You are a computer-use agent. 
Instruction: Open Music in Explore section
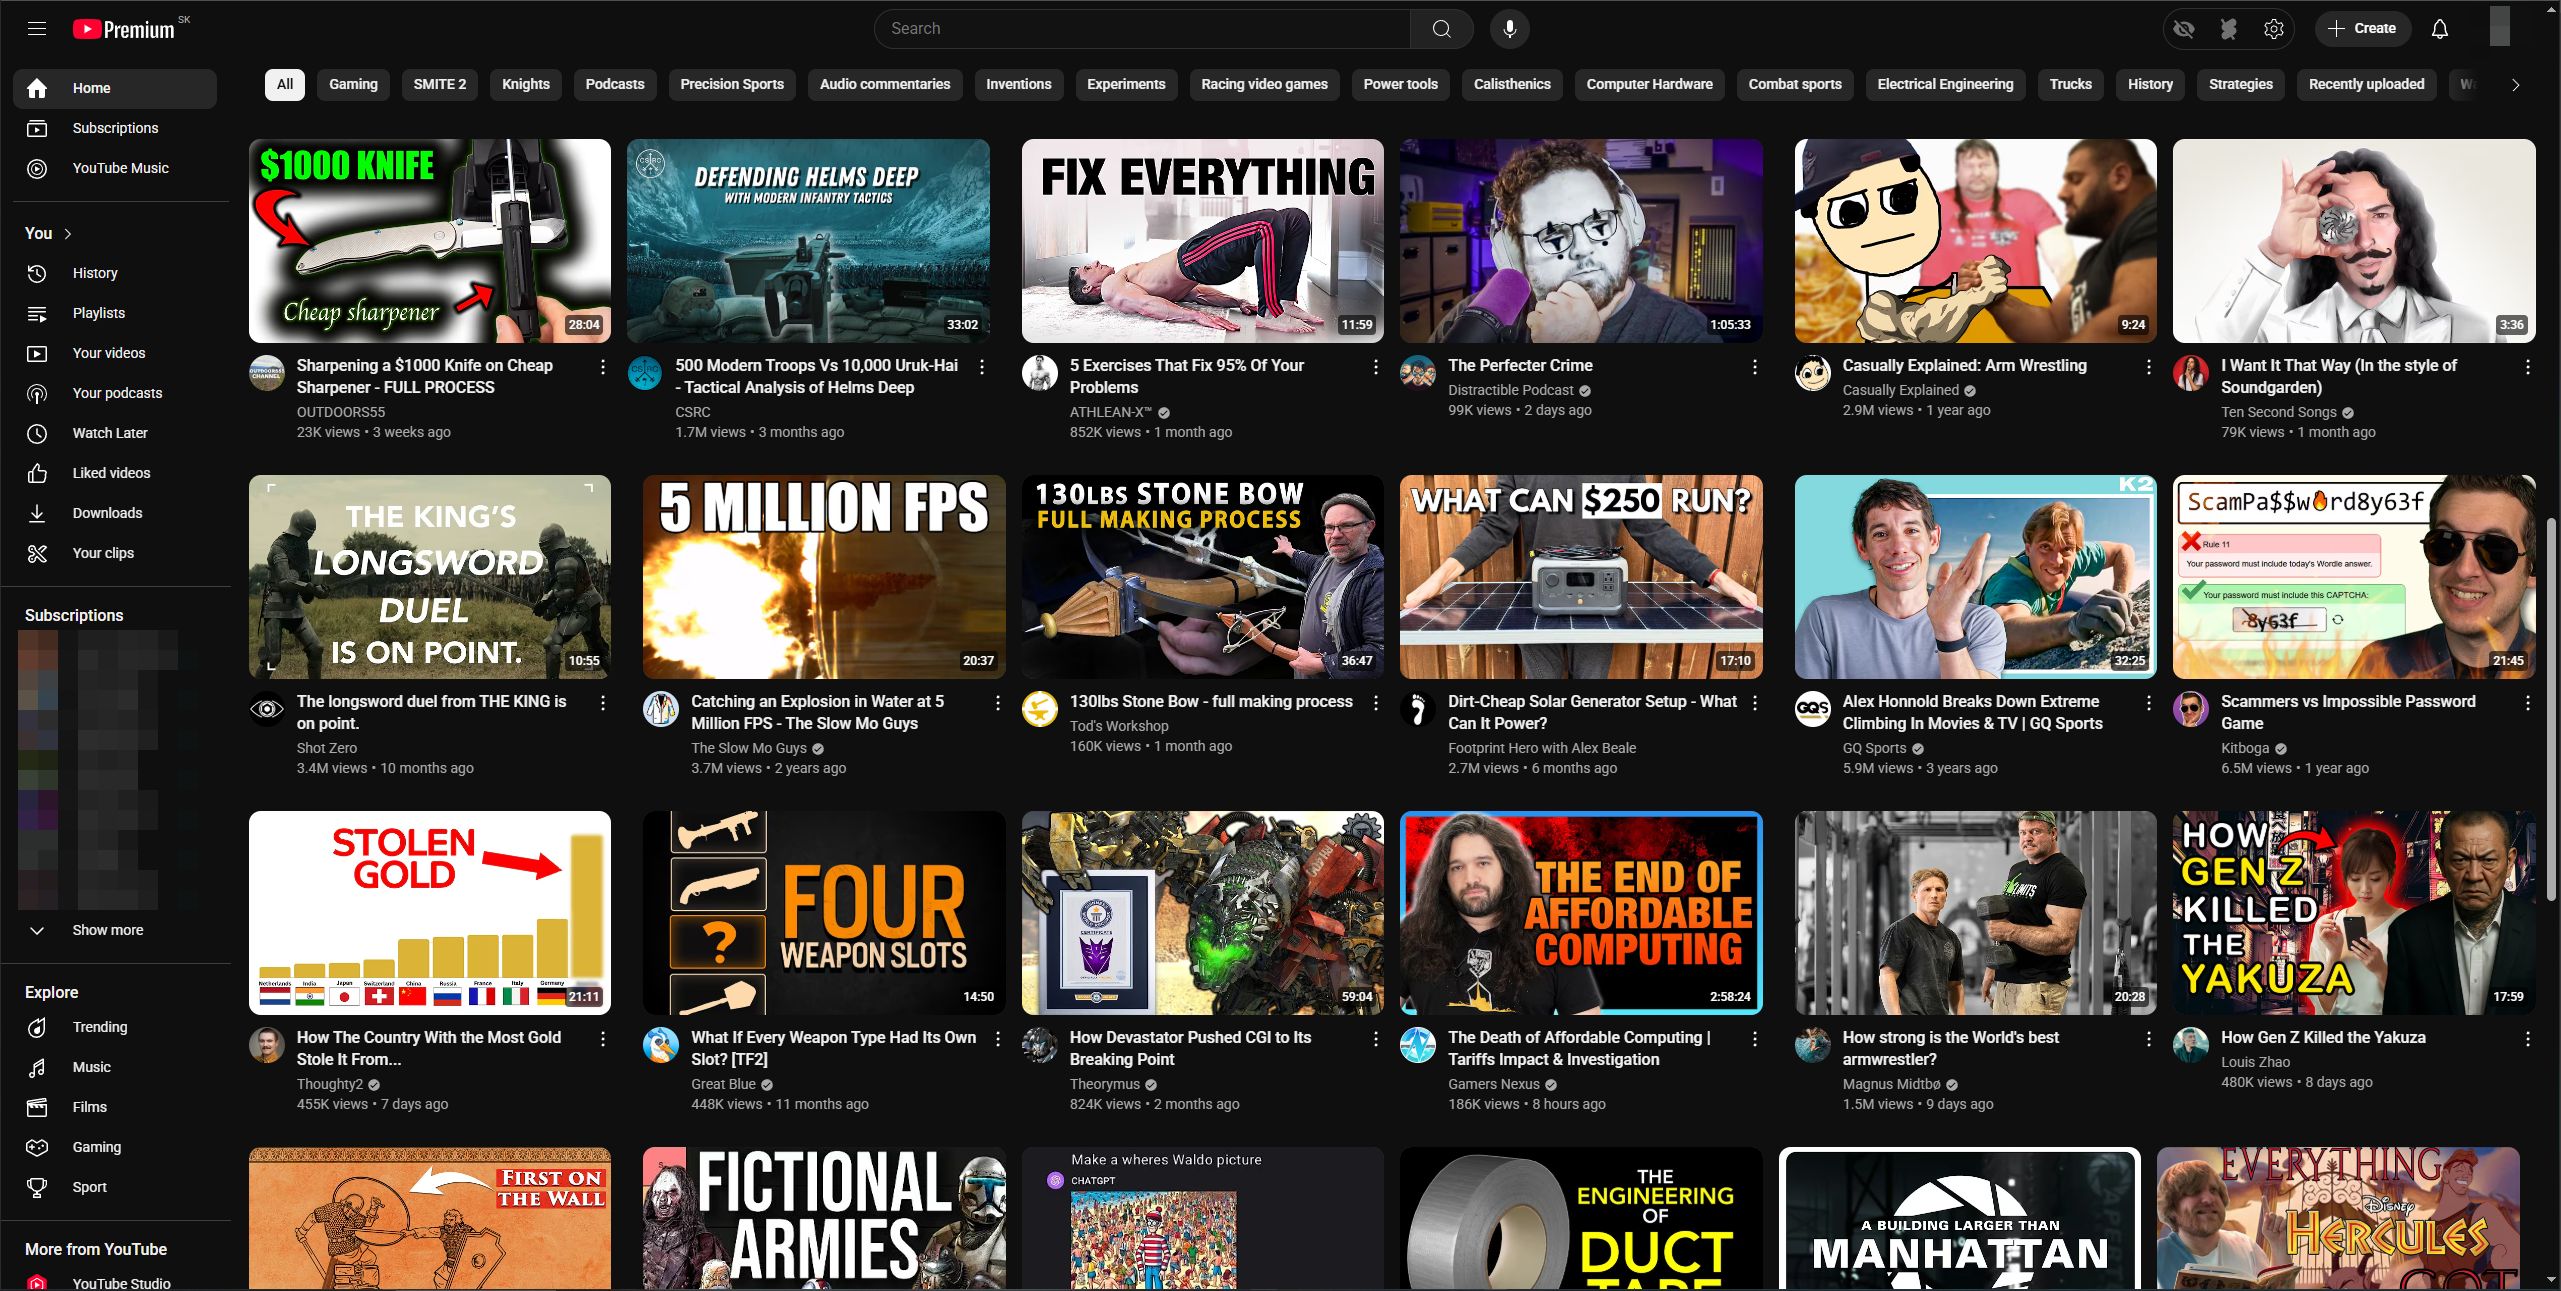click(115, 1067)
